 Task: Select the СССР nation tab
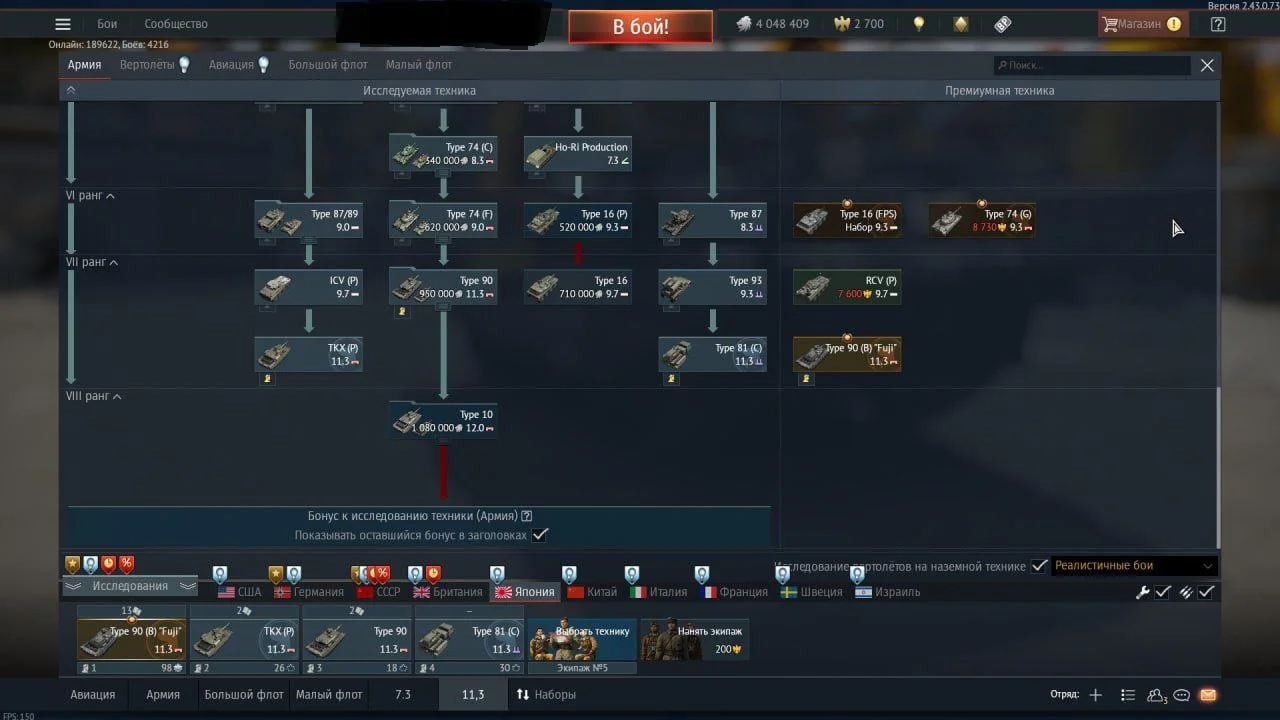(x=378, y=592)
